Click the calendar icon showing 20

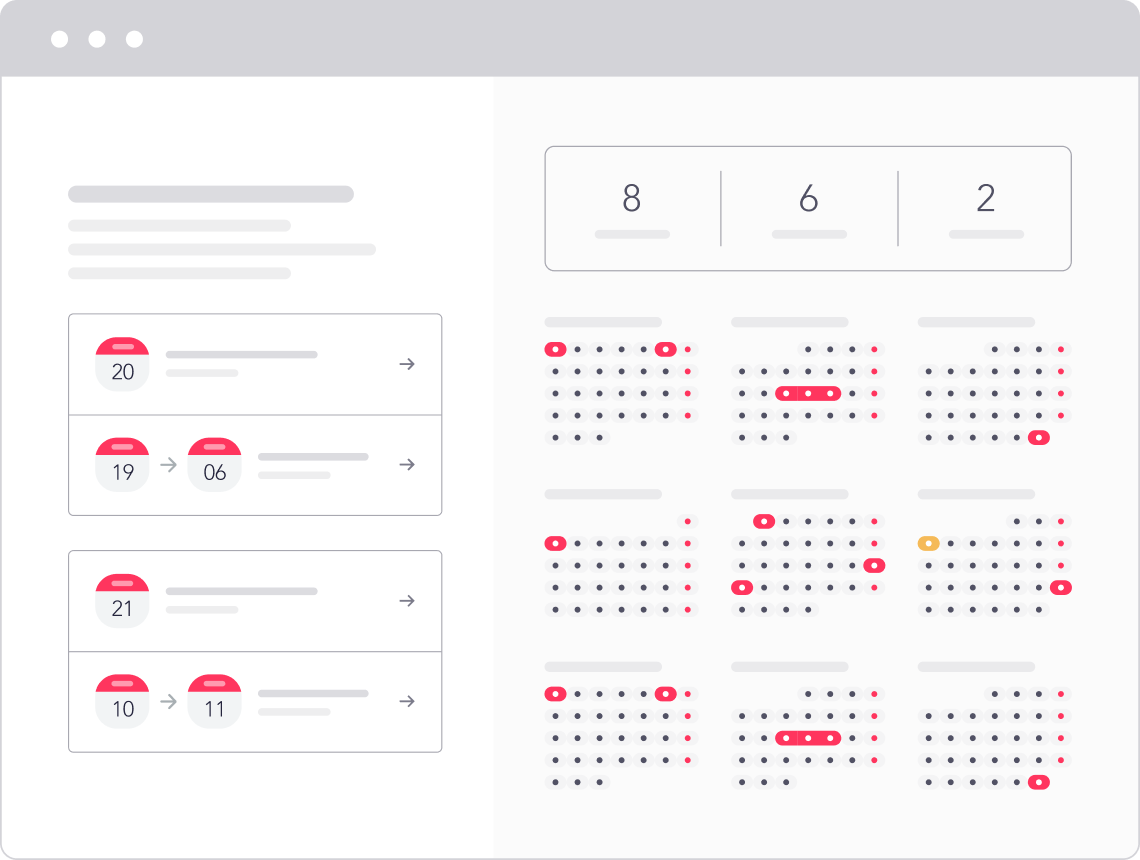click(x=122, y=364)
